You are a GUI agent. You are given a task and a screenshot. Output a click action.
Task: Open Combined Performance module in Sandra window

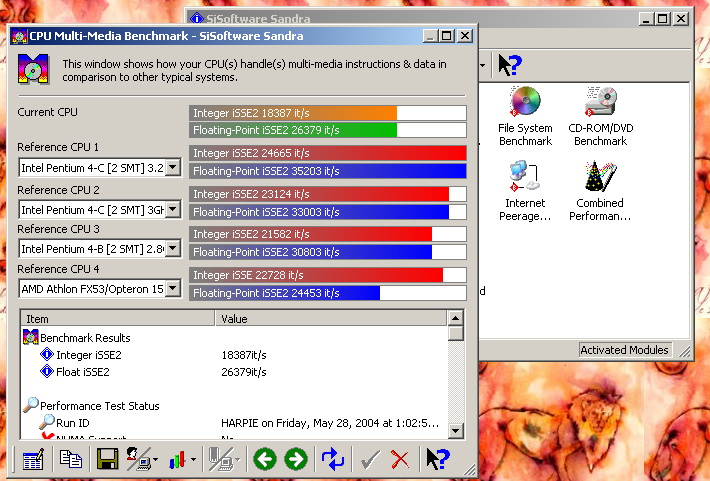point(600,191)
